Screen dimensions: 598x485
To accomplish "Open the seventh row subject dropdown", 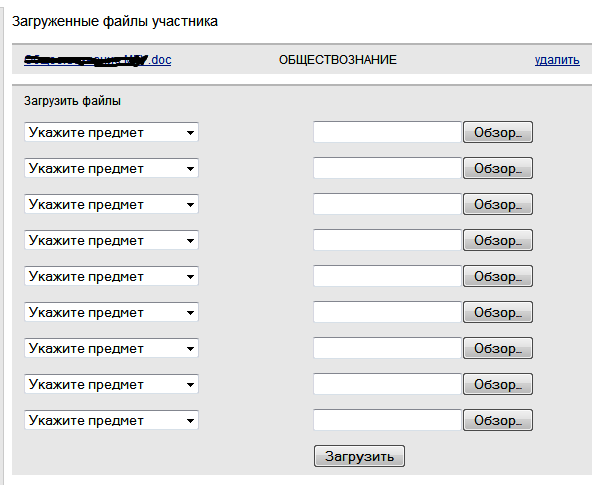I will click(x=111, y=348).
